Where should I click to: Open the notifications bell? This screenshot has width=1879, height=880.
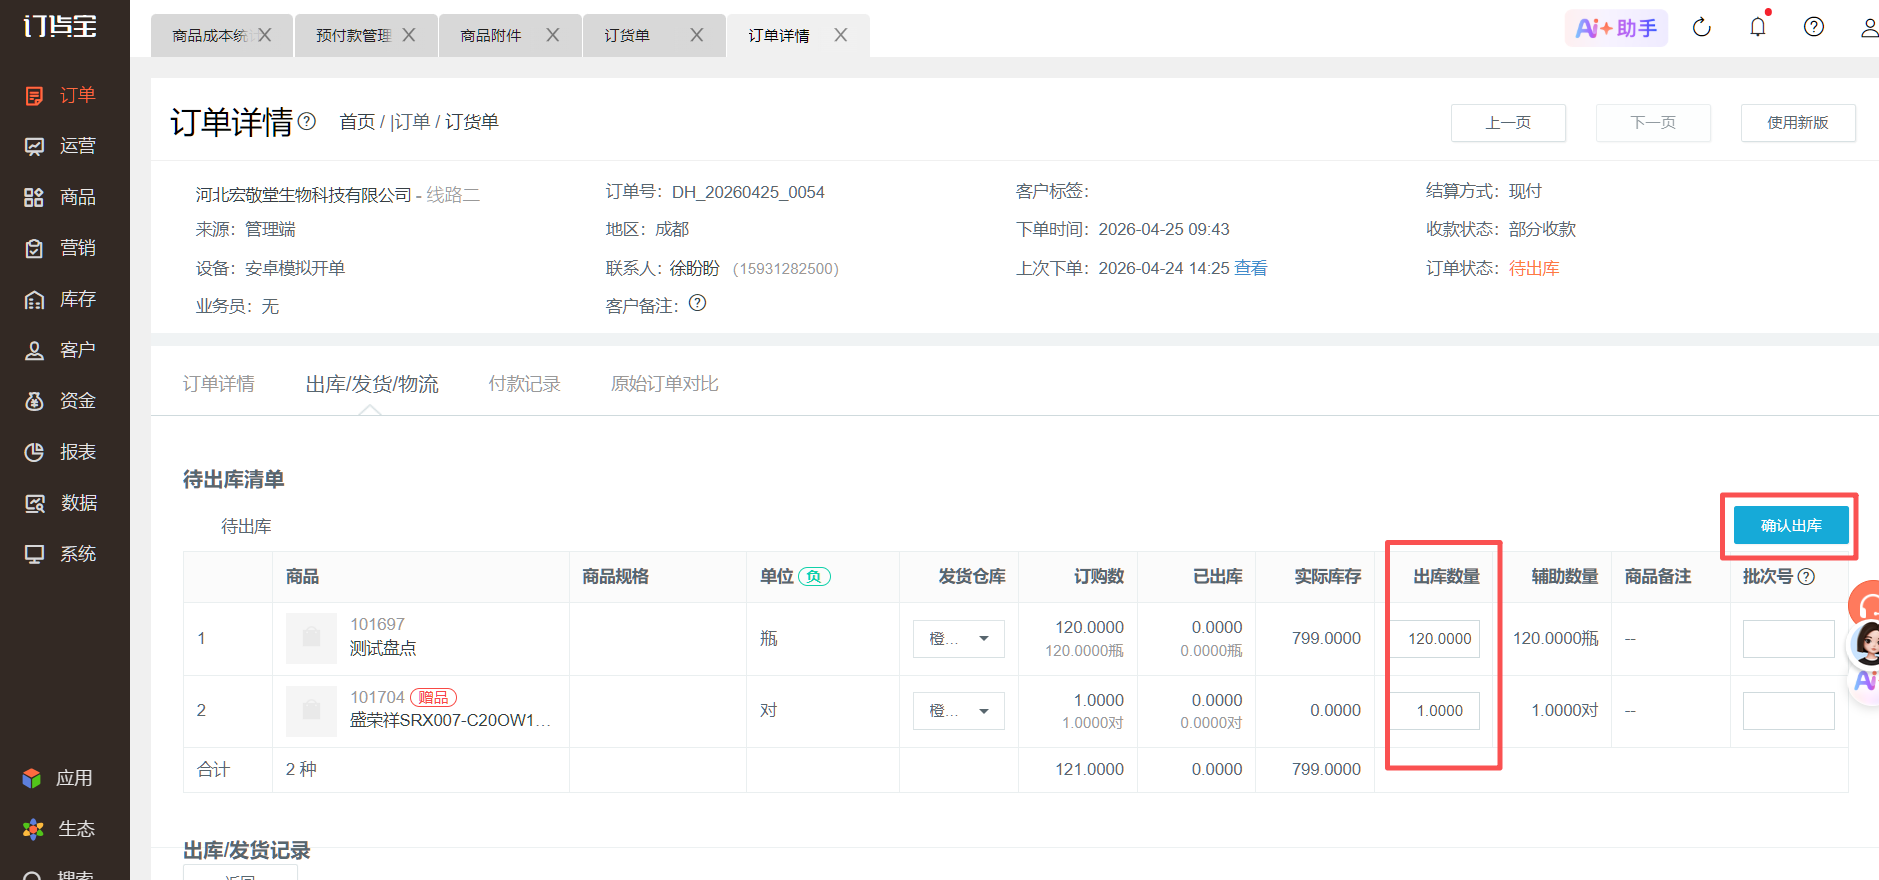click(x=1758, y=27)
